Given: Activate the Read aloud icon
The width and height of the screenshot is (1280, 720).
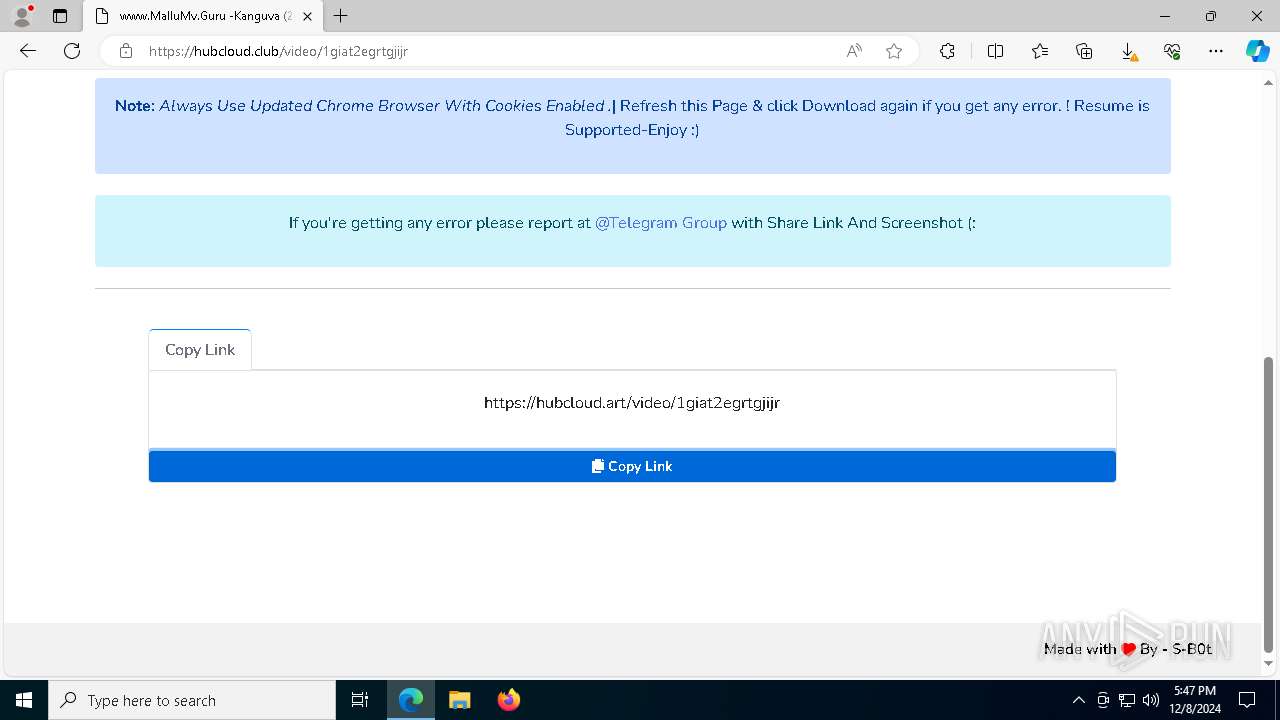Looking at the screenshot, I should pyautogui.click(x=854, y=51).
